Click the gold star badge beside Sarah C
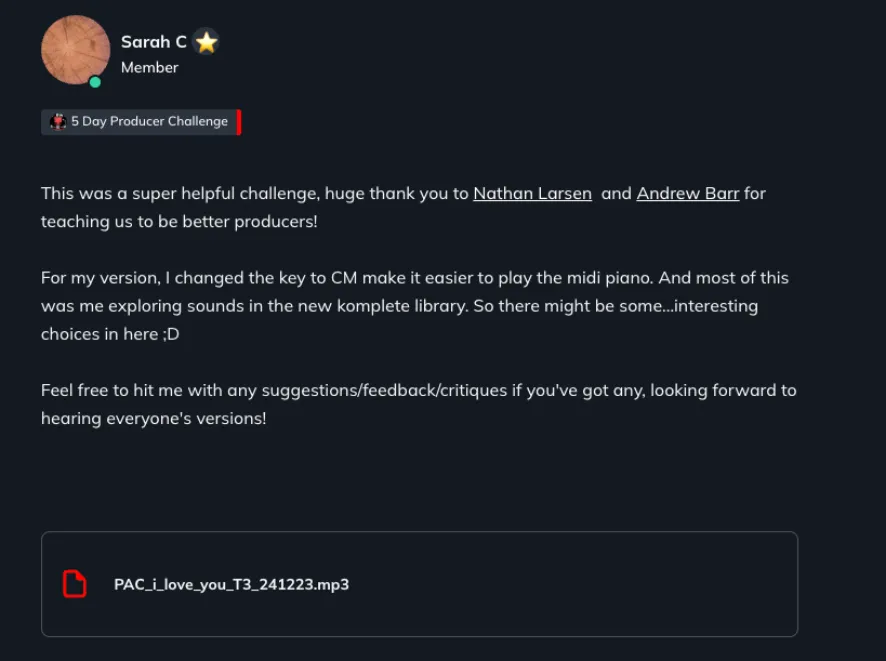This screenshot has height=661, width=886. click(206, 42)
